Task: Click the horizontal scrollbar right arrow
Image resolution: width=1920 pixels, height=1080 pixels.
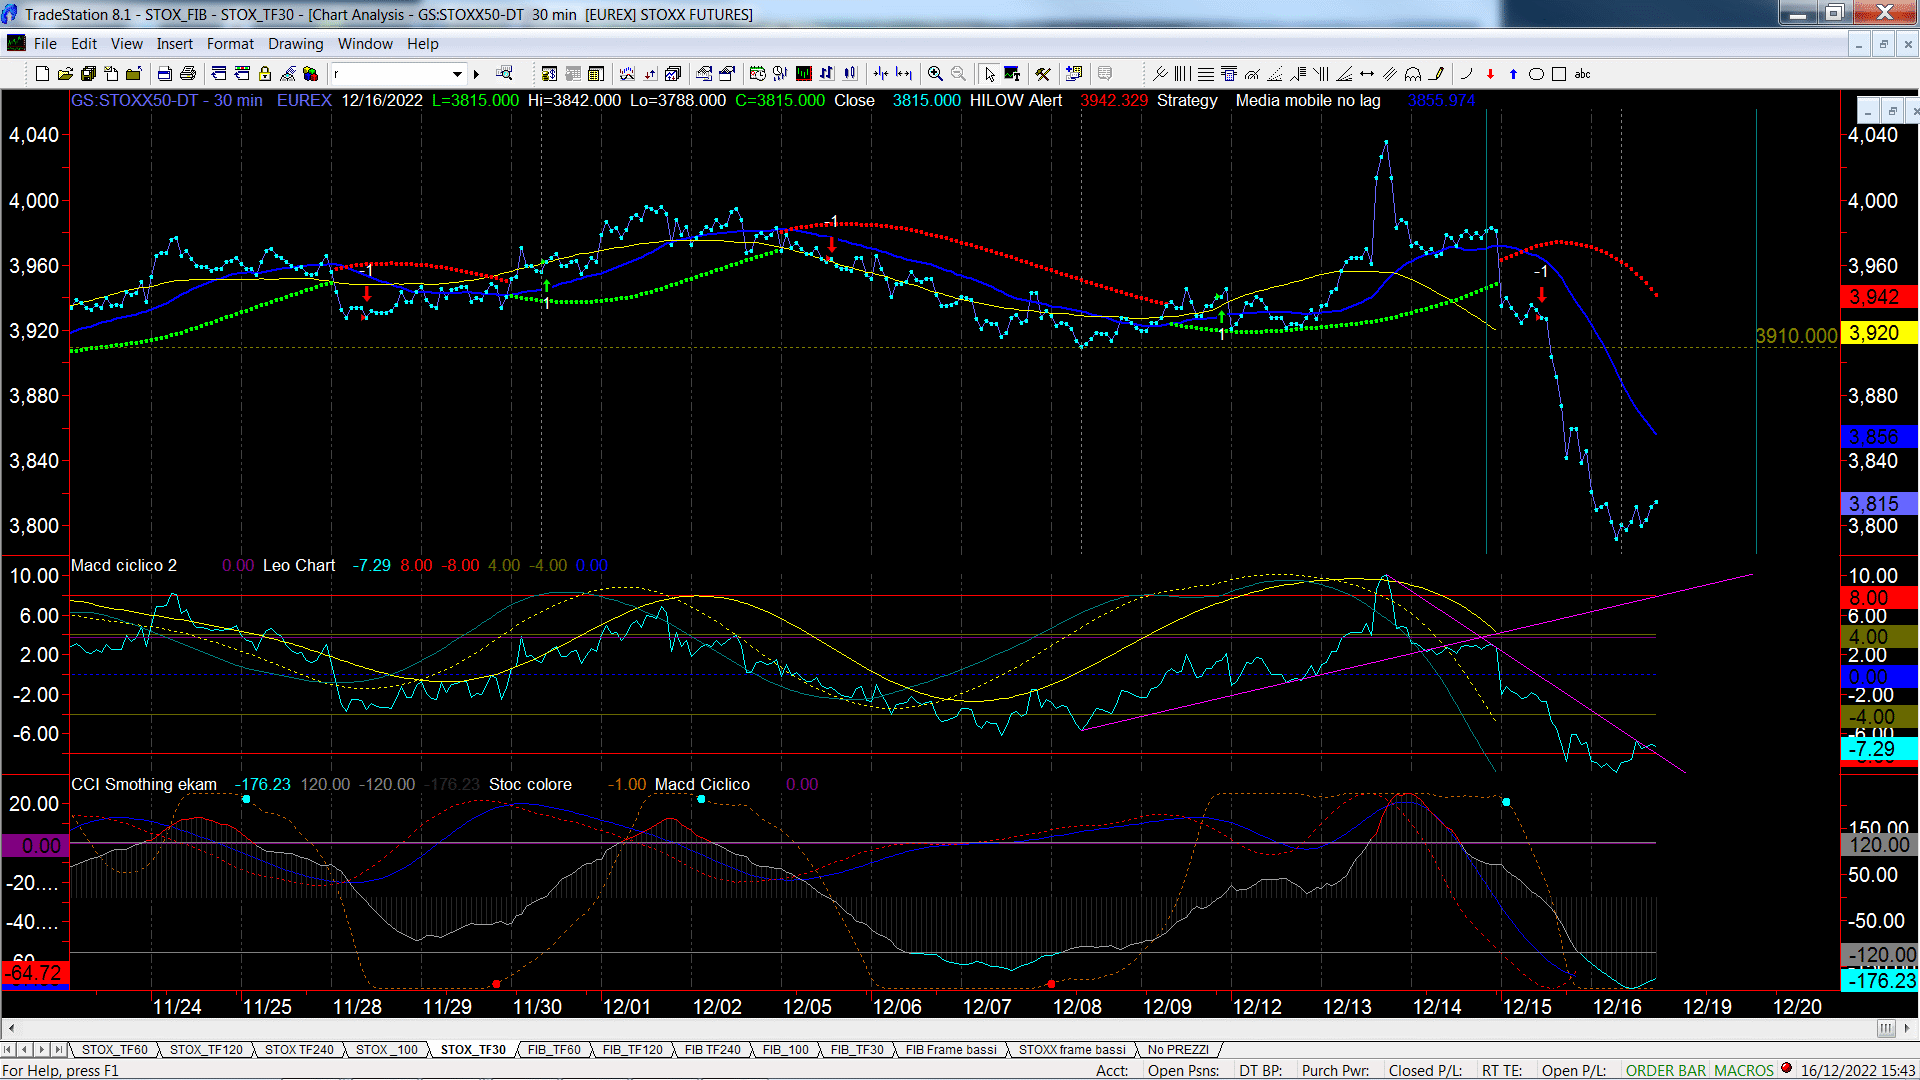Action: coord(1909,1028)
